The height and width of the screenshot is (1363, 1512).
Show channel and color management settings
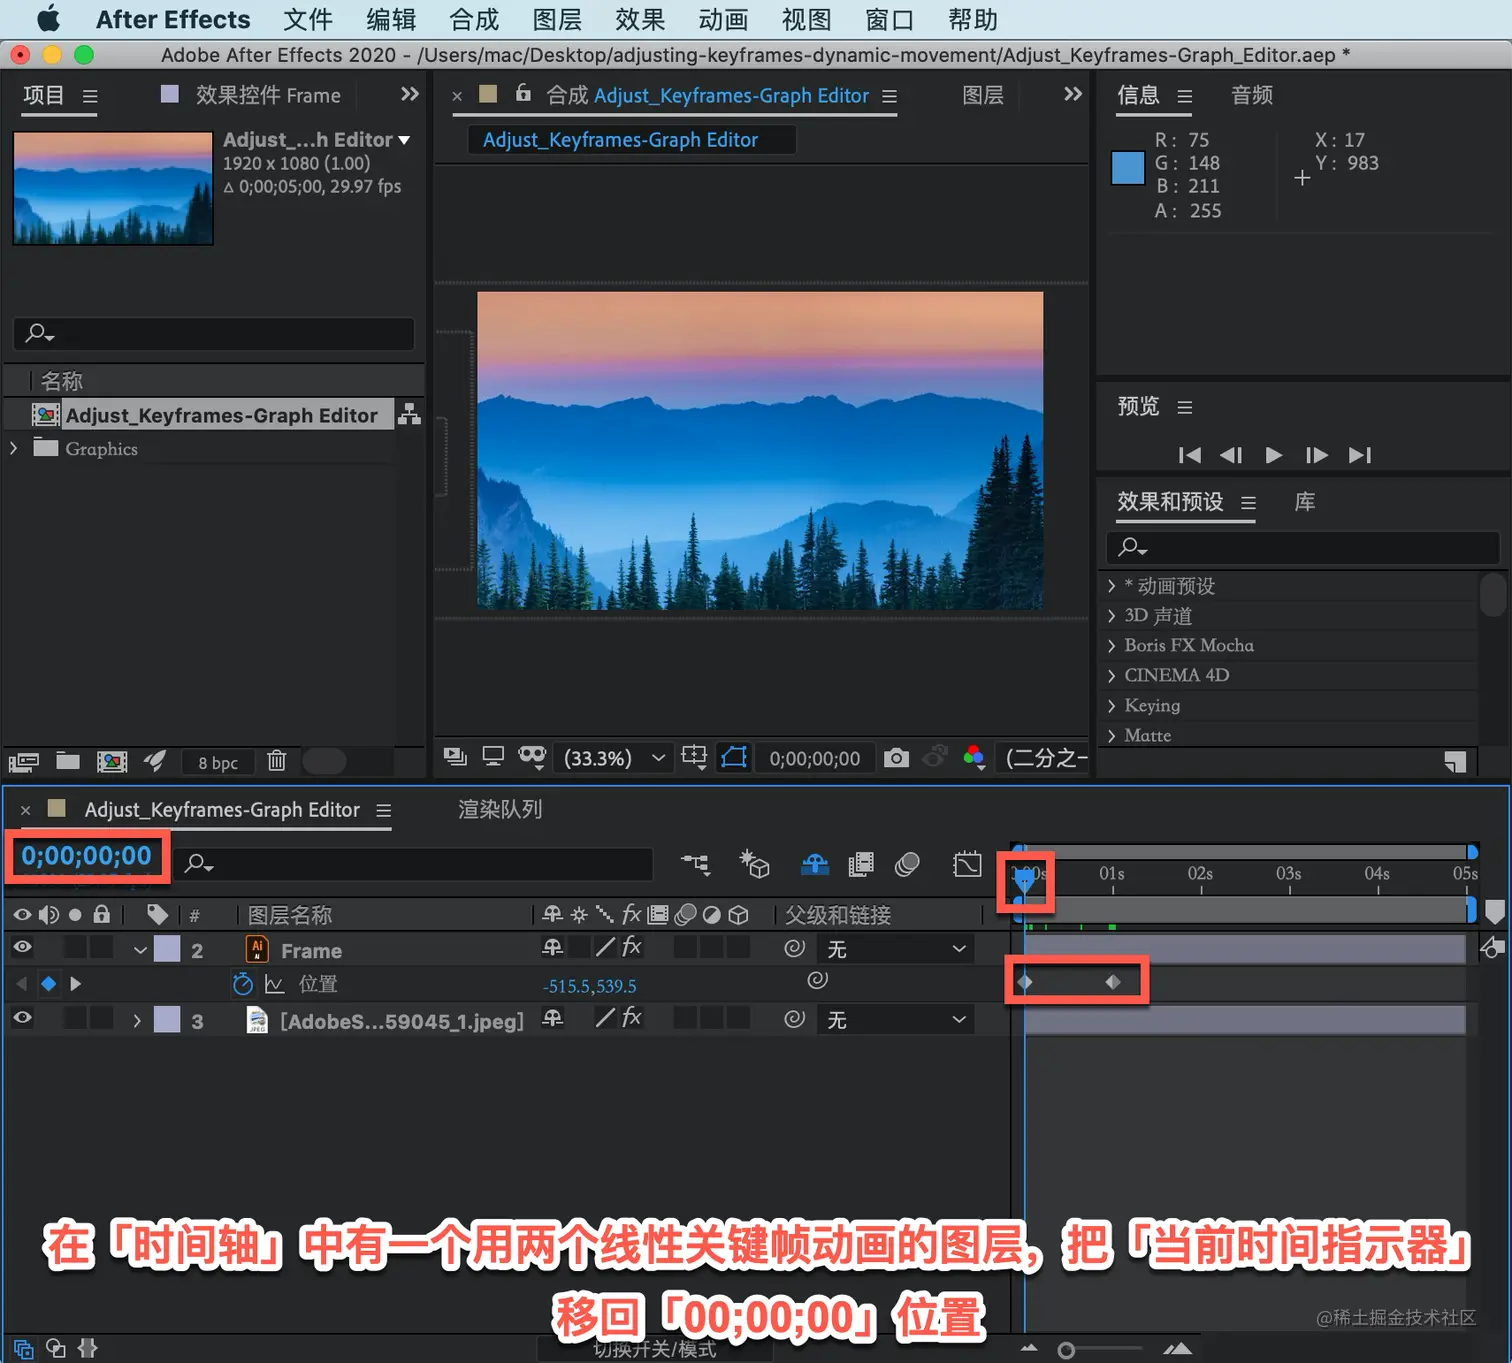[974, 758]
